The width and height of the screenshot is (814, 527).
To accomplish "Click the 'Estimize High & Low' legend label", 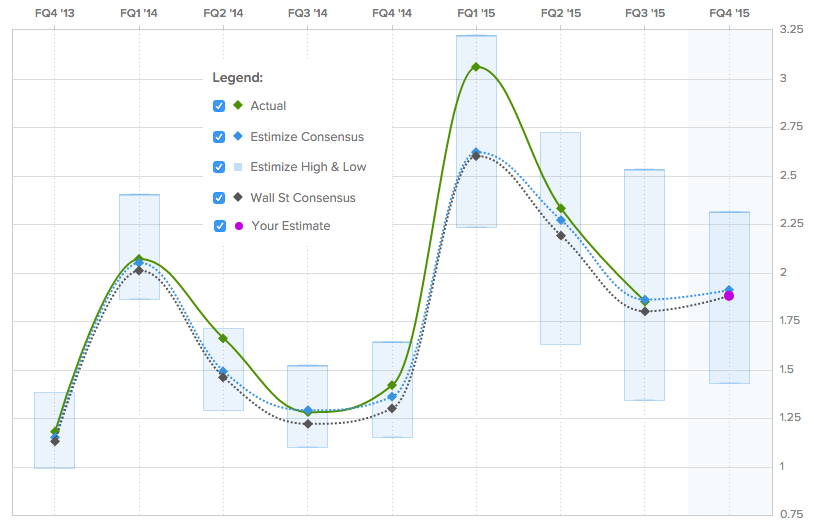I will coord(308,167).
